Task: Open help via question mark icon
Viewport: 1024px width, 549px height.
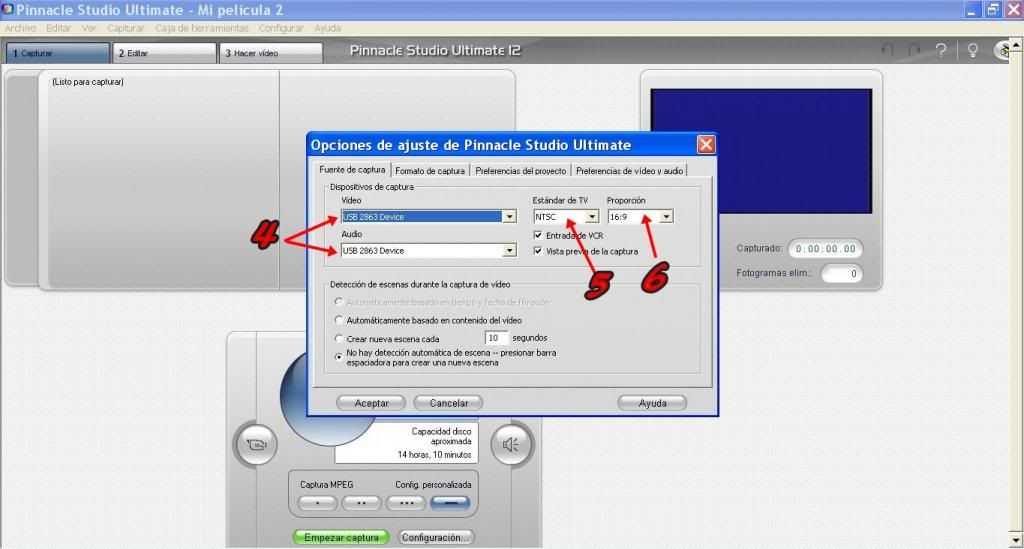Action: click(940, 50)
